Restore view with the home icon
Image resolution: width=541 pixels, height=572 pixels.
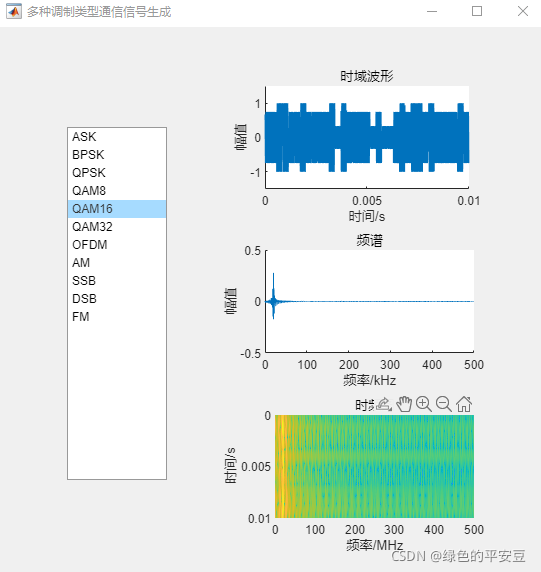[464, 404]
